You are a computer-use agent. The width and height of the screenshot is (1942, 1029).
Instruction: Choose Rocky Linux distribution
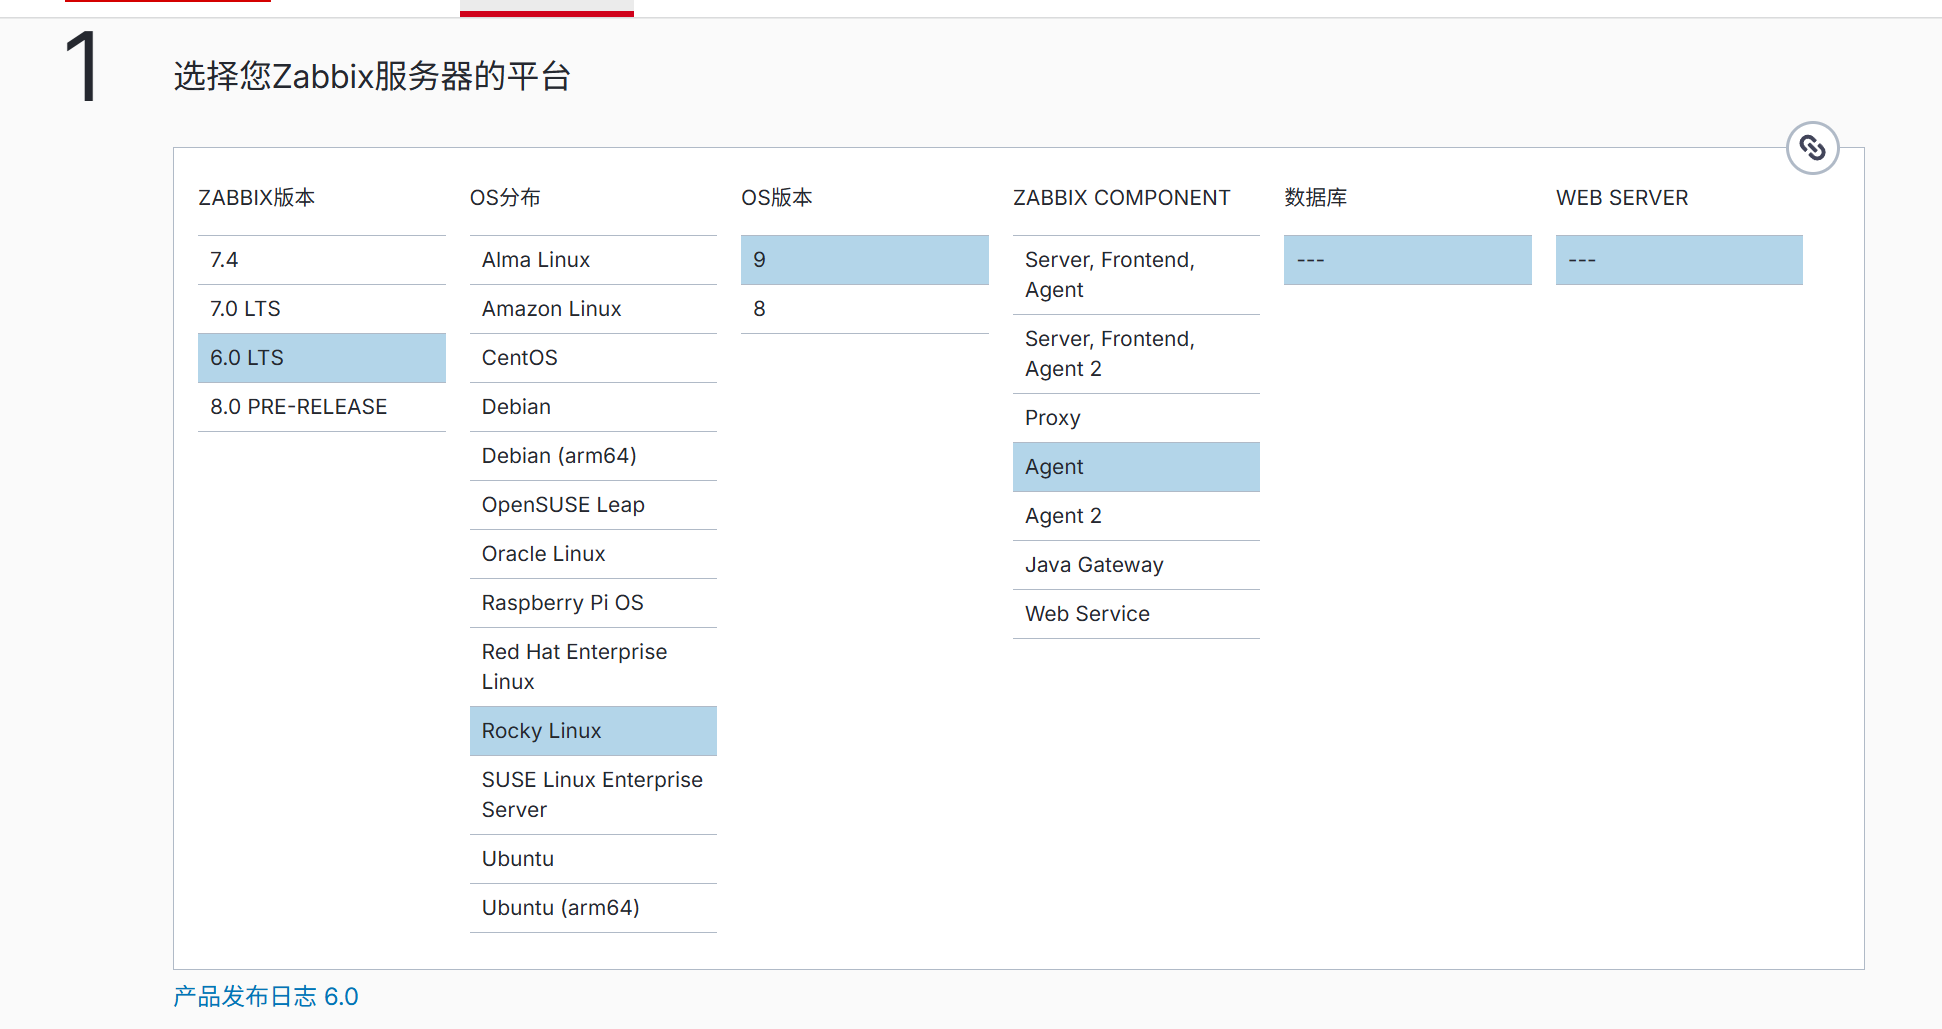tap(593, 731)
